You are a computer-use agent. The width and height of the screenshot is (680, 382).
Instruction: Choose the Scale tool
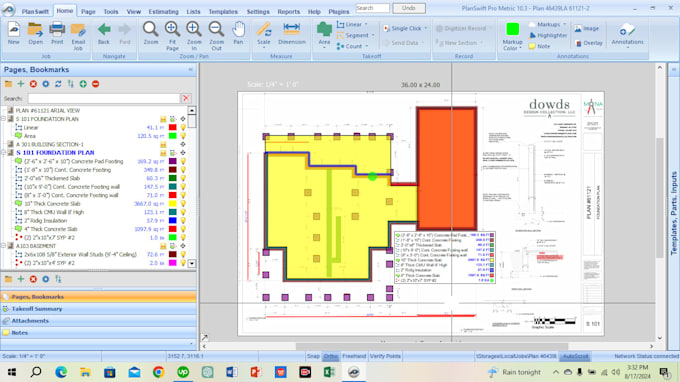click(264, 33)
